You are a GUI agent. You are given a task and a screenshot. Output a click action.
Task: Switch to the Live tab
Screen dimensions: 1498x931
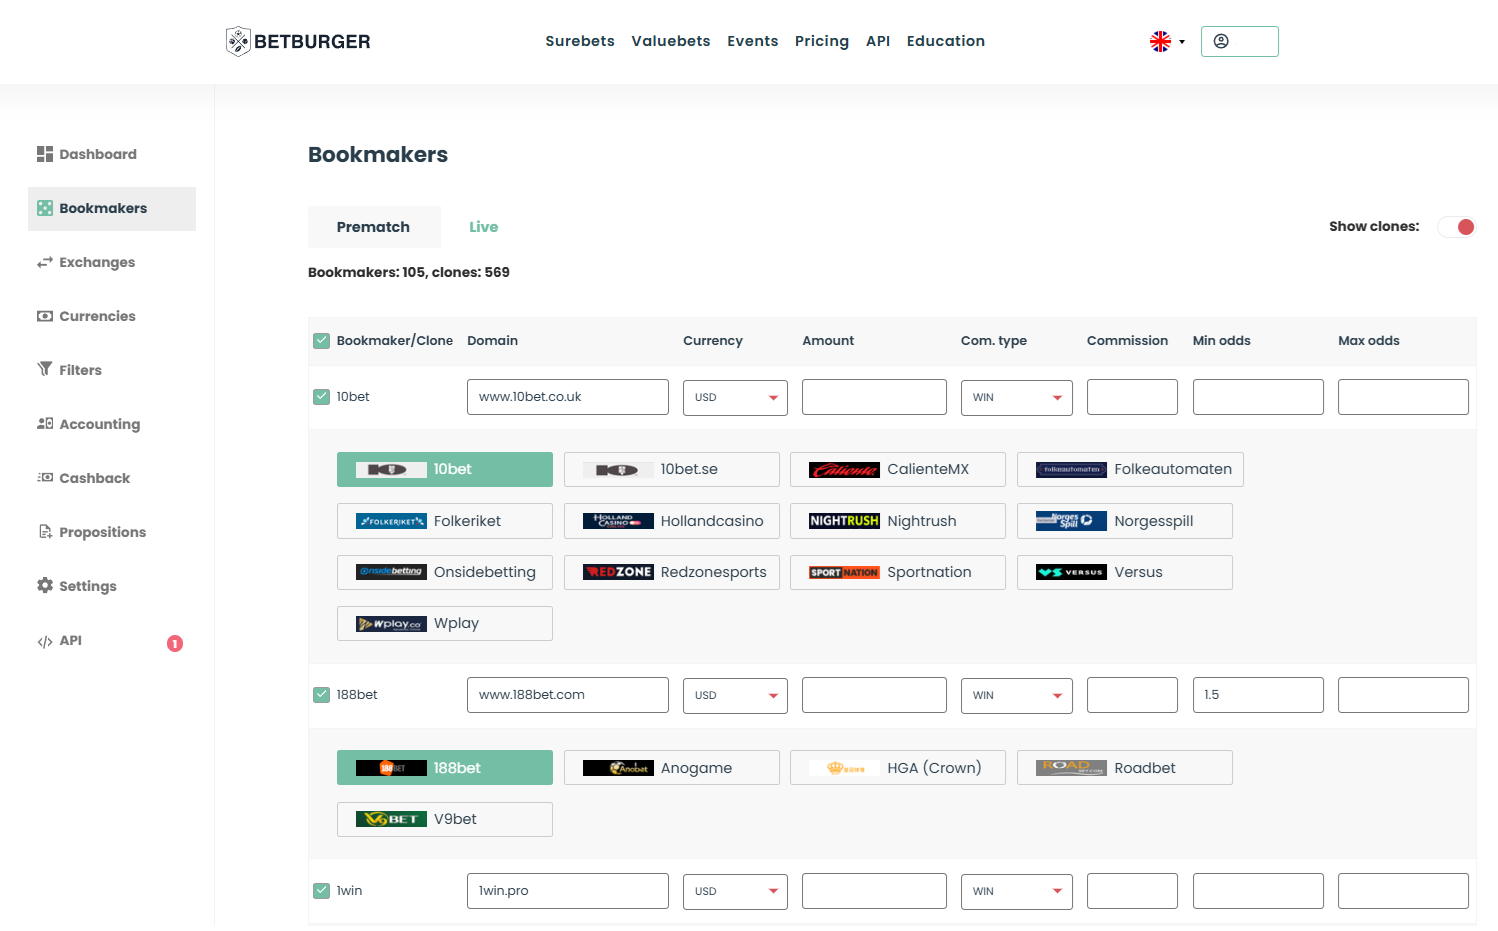click(484, 227)
